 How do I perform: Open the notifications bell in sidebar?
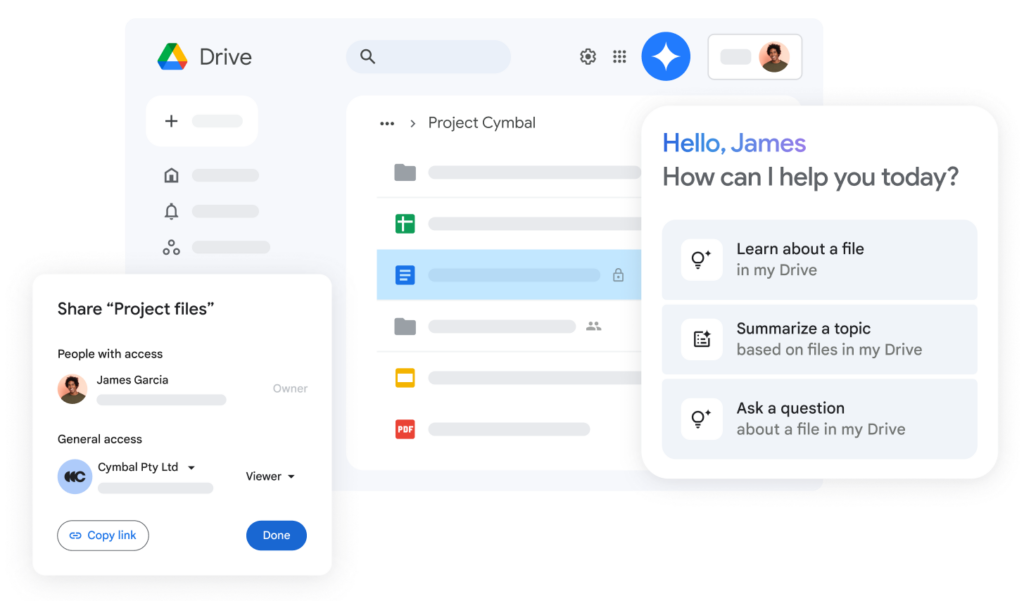pyautogui.click(x=171, y=211)
